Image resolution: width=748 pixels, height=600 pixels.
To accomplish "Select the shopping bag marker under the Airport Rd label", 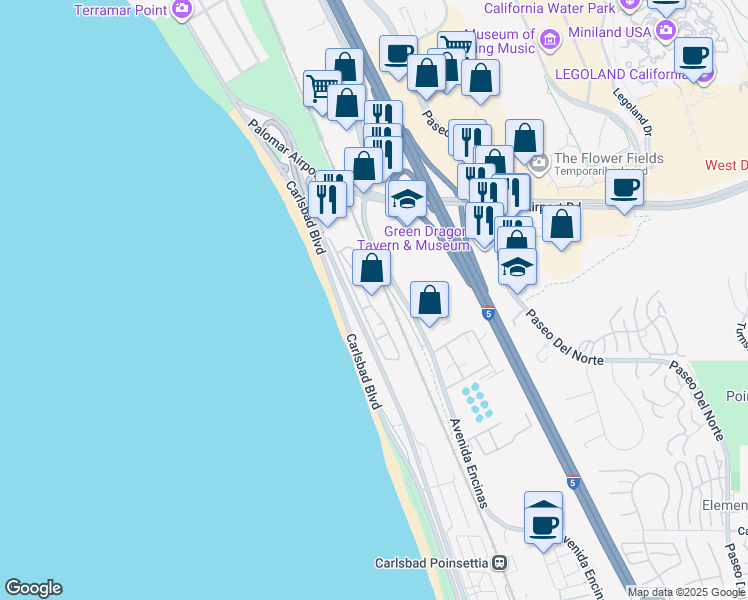I will point(561,226).
